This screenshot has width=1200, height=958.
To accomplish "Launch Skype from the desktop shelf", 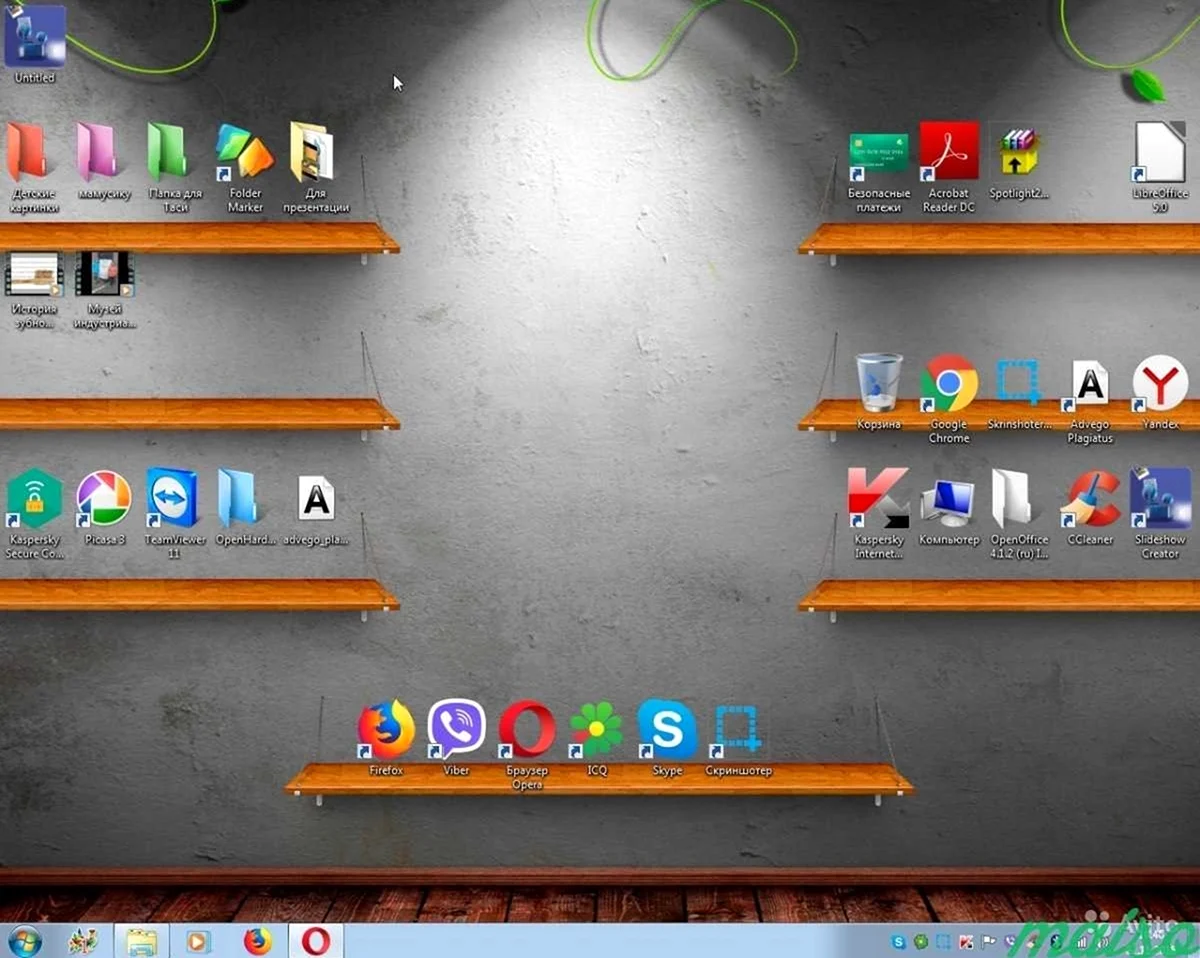I will (667, 730).
